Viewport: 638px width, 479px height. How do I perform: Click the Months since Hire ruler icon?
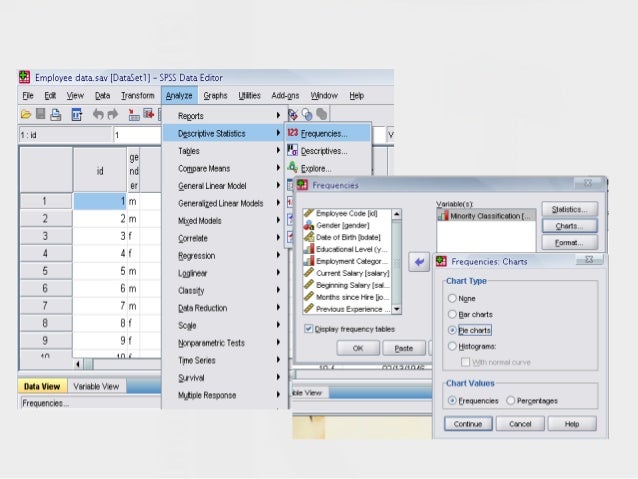click(x=309, y=297)
